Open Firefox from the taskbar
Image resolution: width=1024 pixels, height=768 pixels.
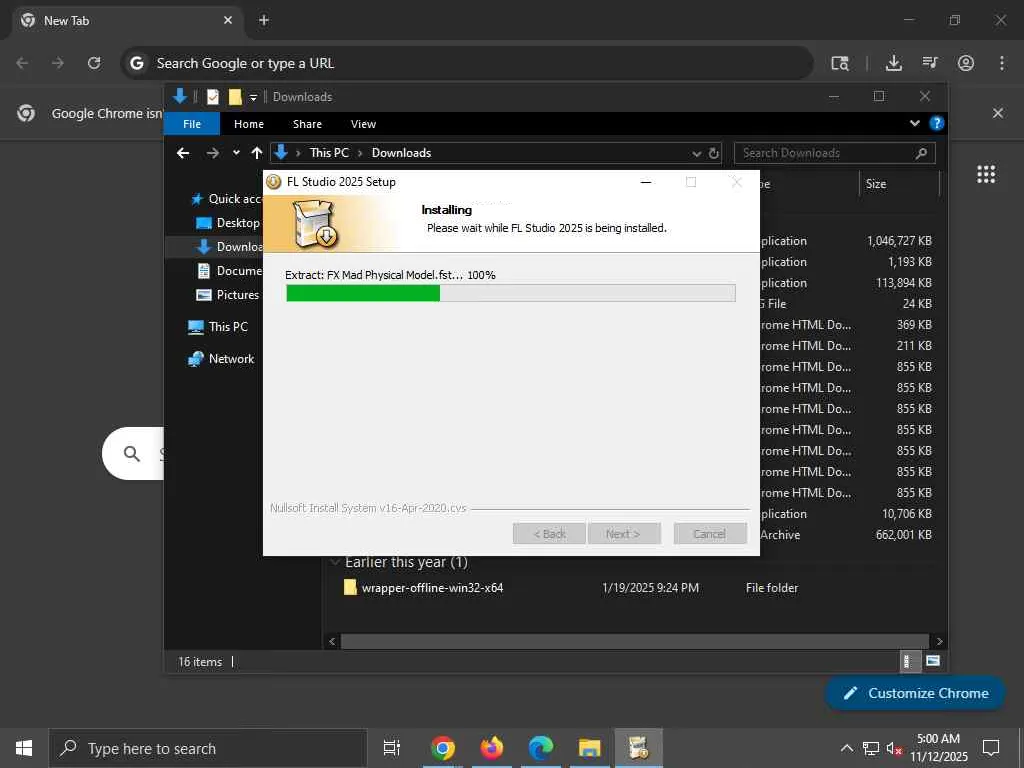click(x=492, y=748)
